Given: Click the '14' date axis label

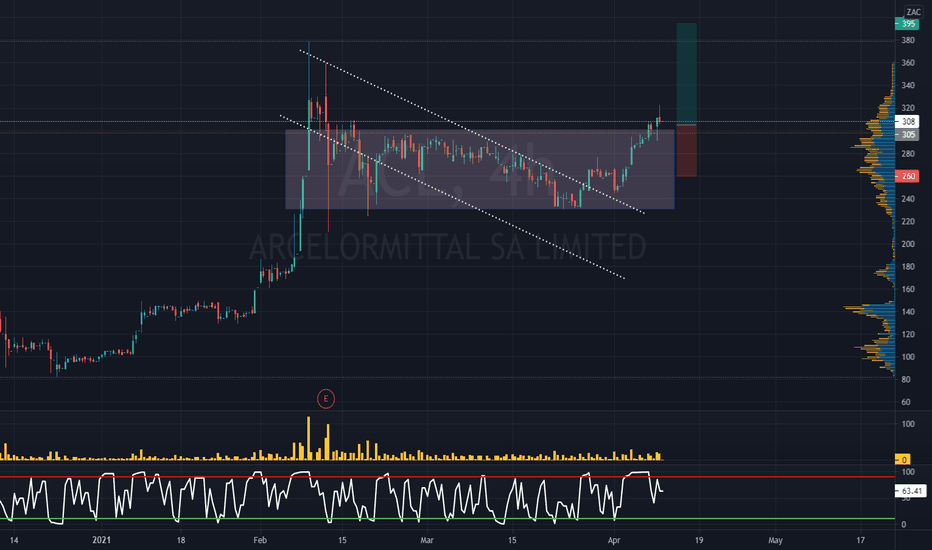Looking at the screenshot, I should click(14, 540).
